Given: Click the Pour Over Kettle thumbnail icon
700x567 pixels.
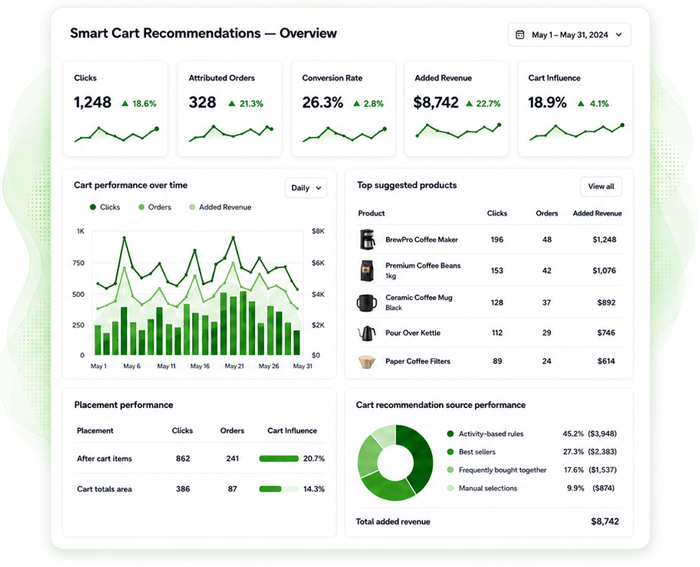Looking at the screenshot, I should (367, 333).
